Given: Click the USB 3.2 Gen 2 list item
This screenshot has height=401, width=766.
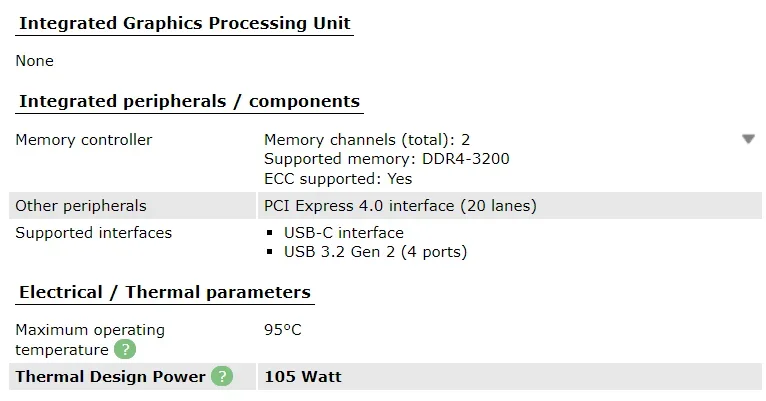Looking at the screenshot, I should click(x=375, y=252).
